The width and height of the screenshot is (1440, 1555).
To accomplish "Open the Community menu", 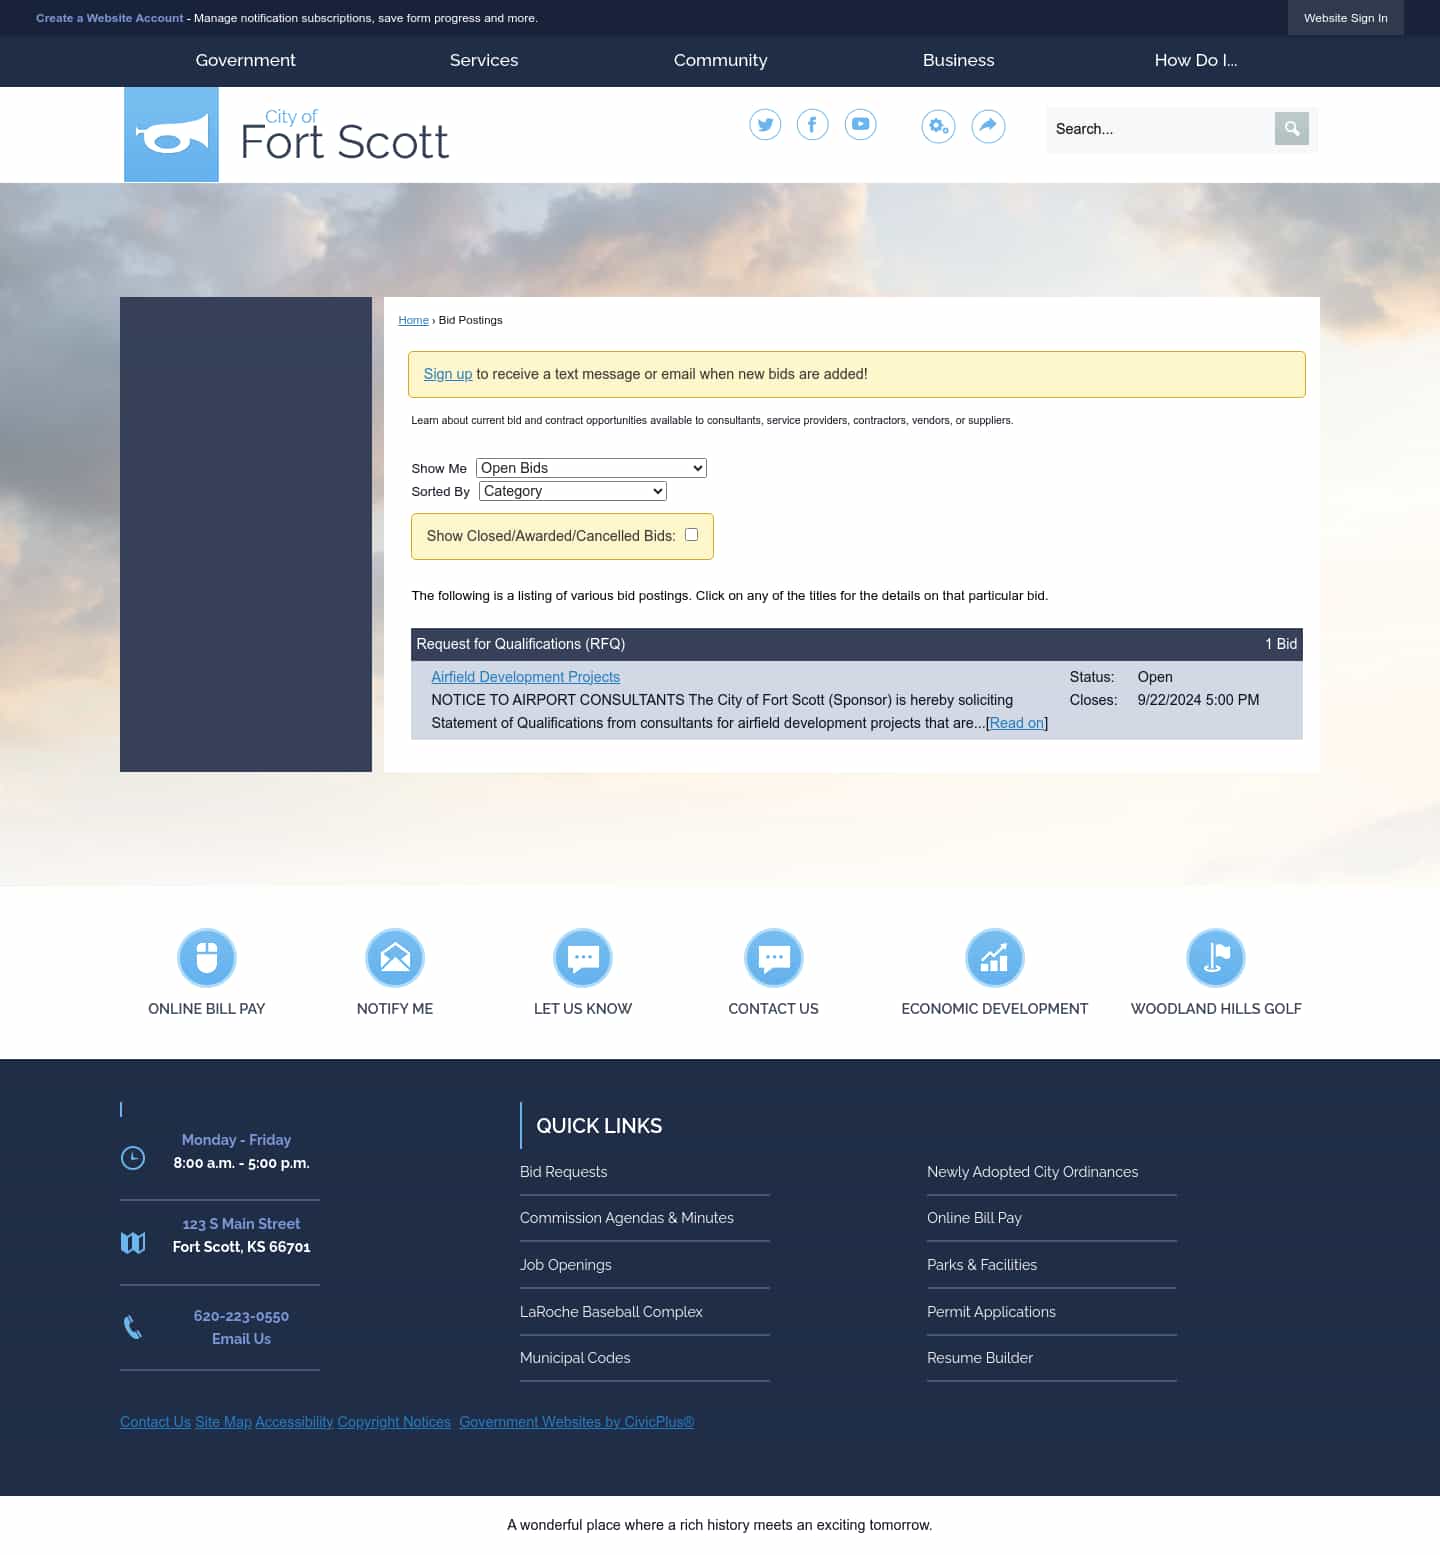I will [720, 60].
